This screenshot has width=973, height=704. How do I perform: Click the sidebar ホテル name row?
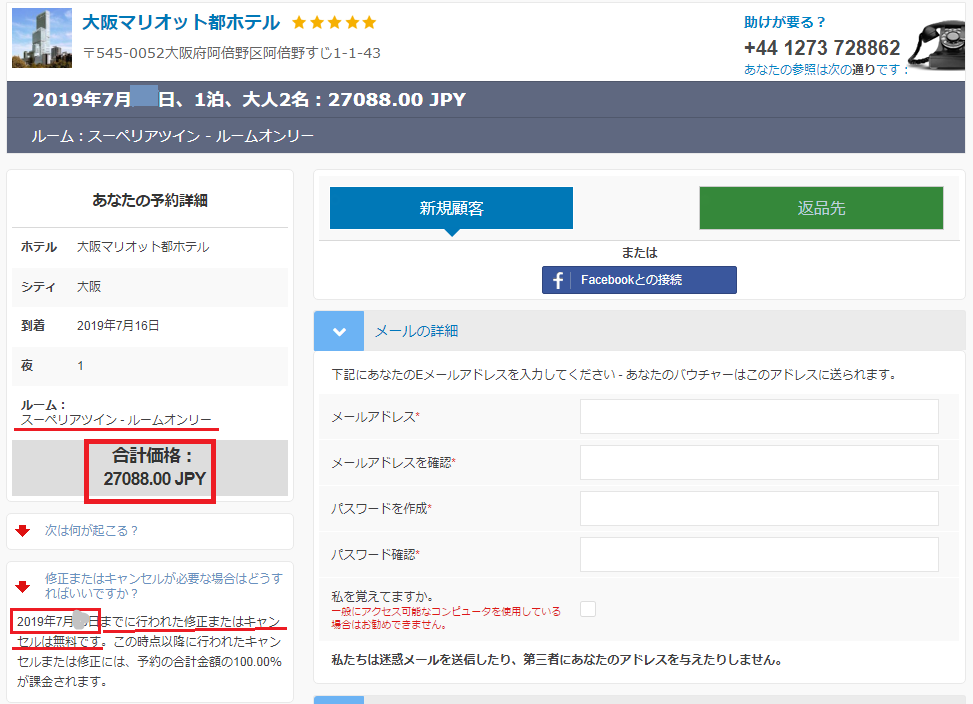coord(150,247)
